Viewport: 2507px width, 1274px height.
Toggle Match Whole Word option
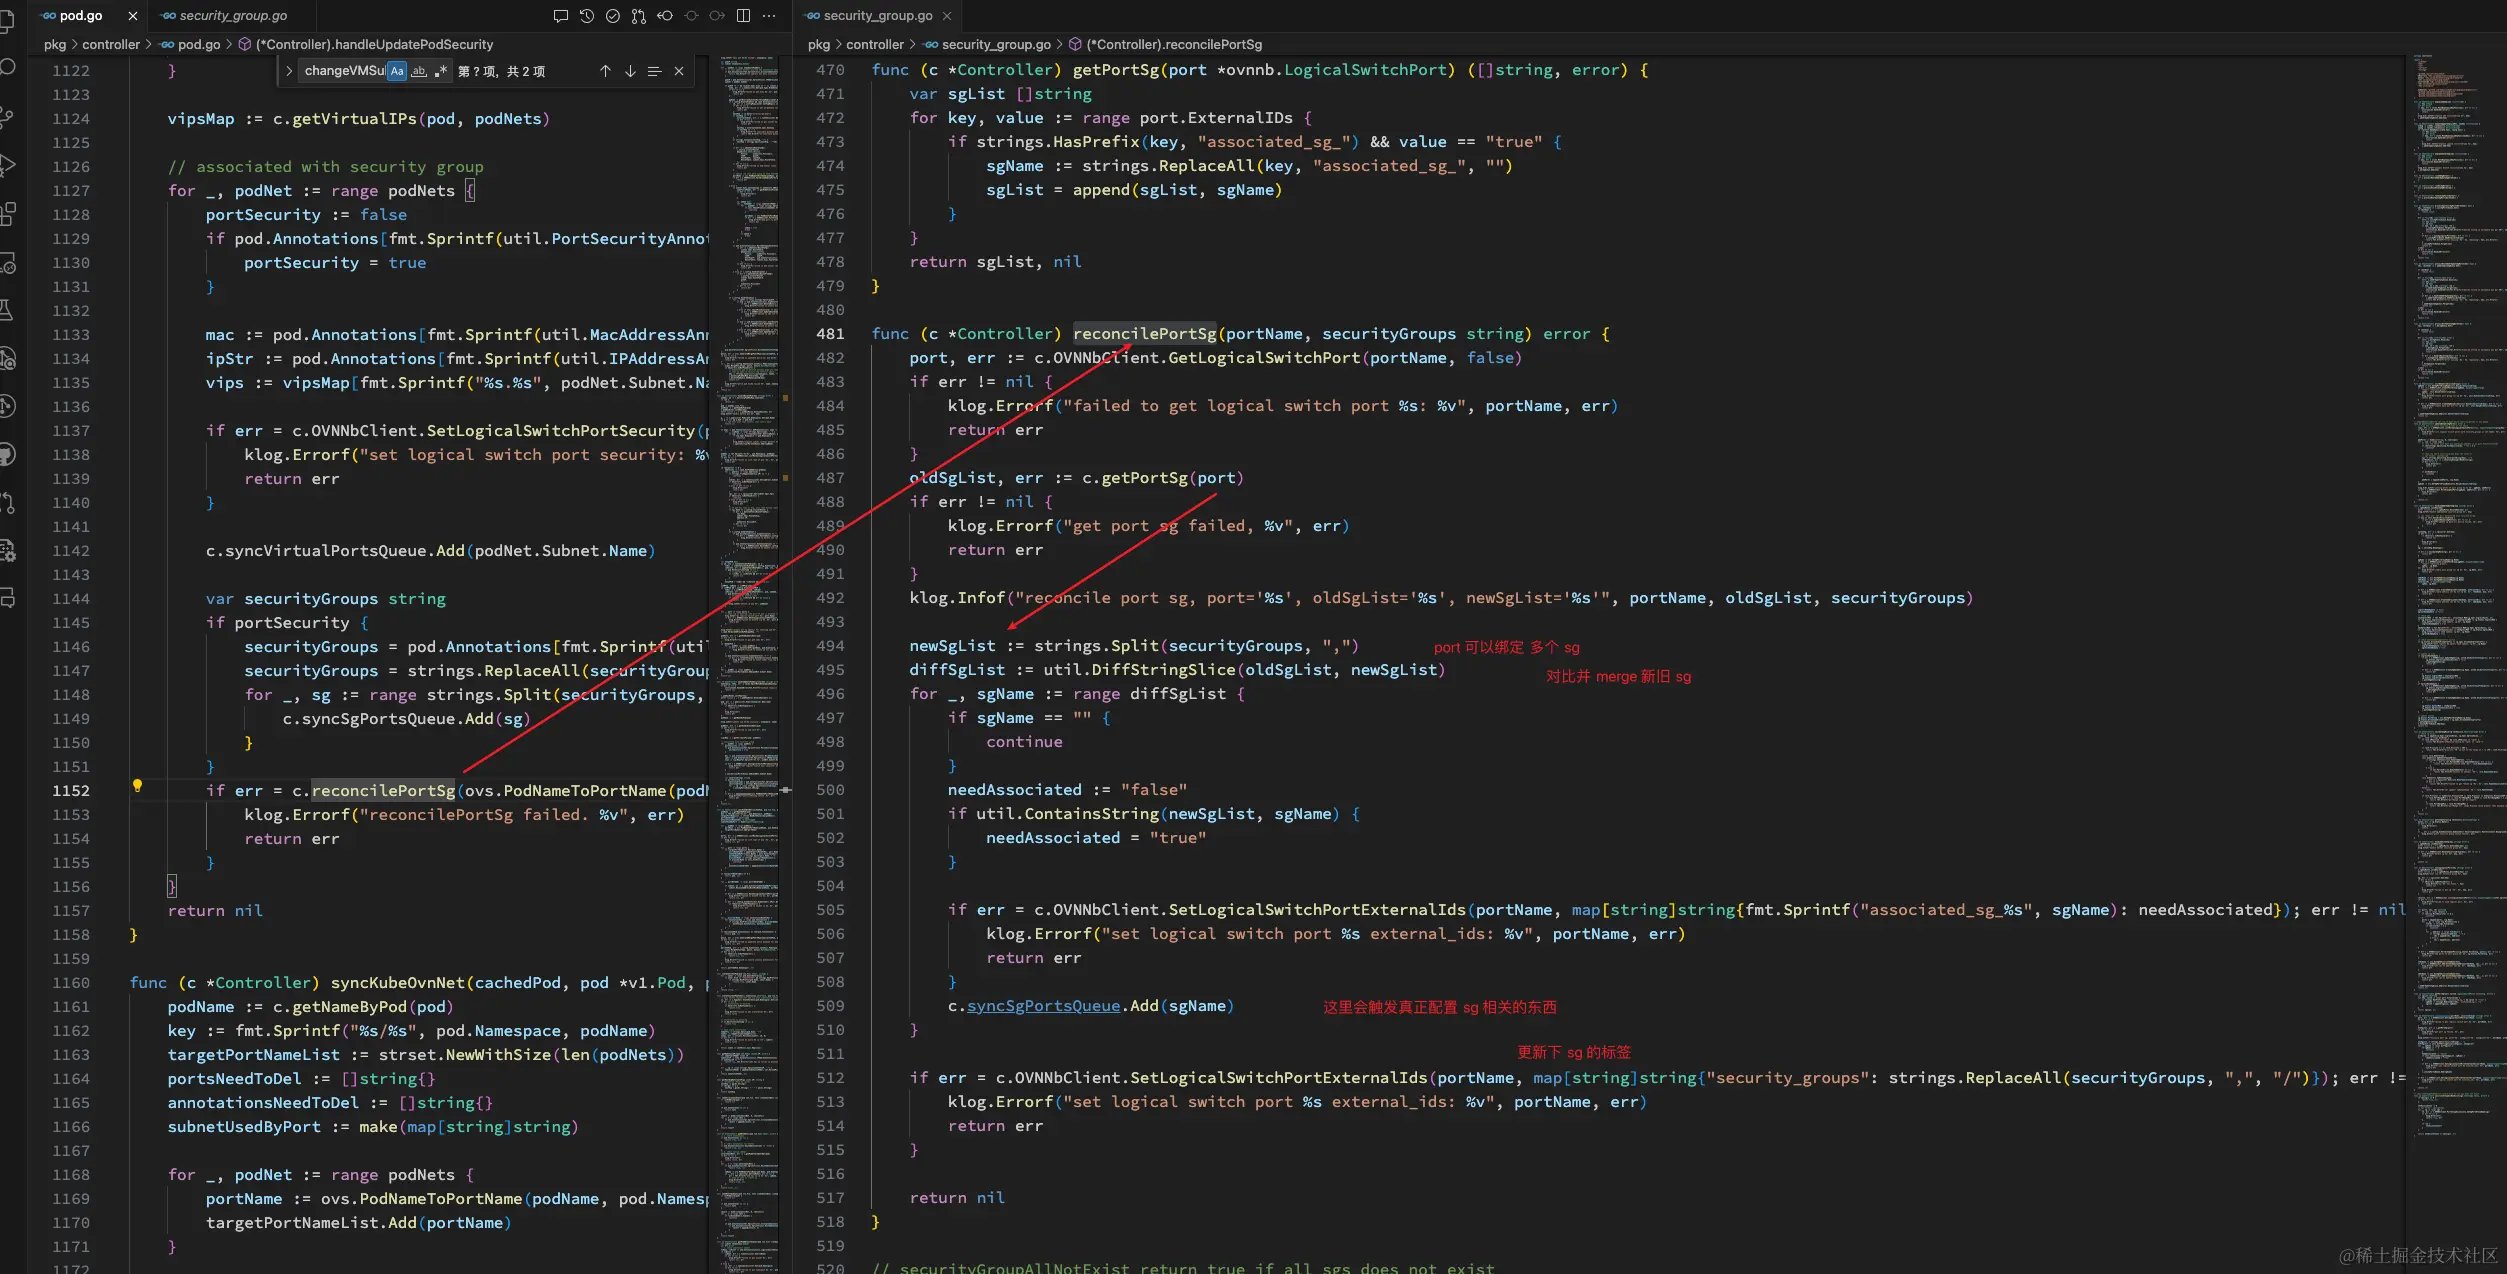pos(419,71)
